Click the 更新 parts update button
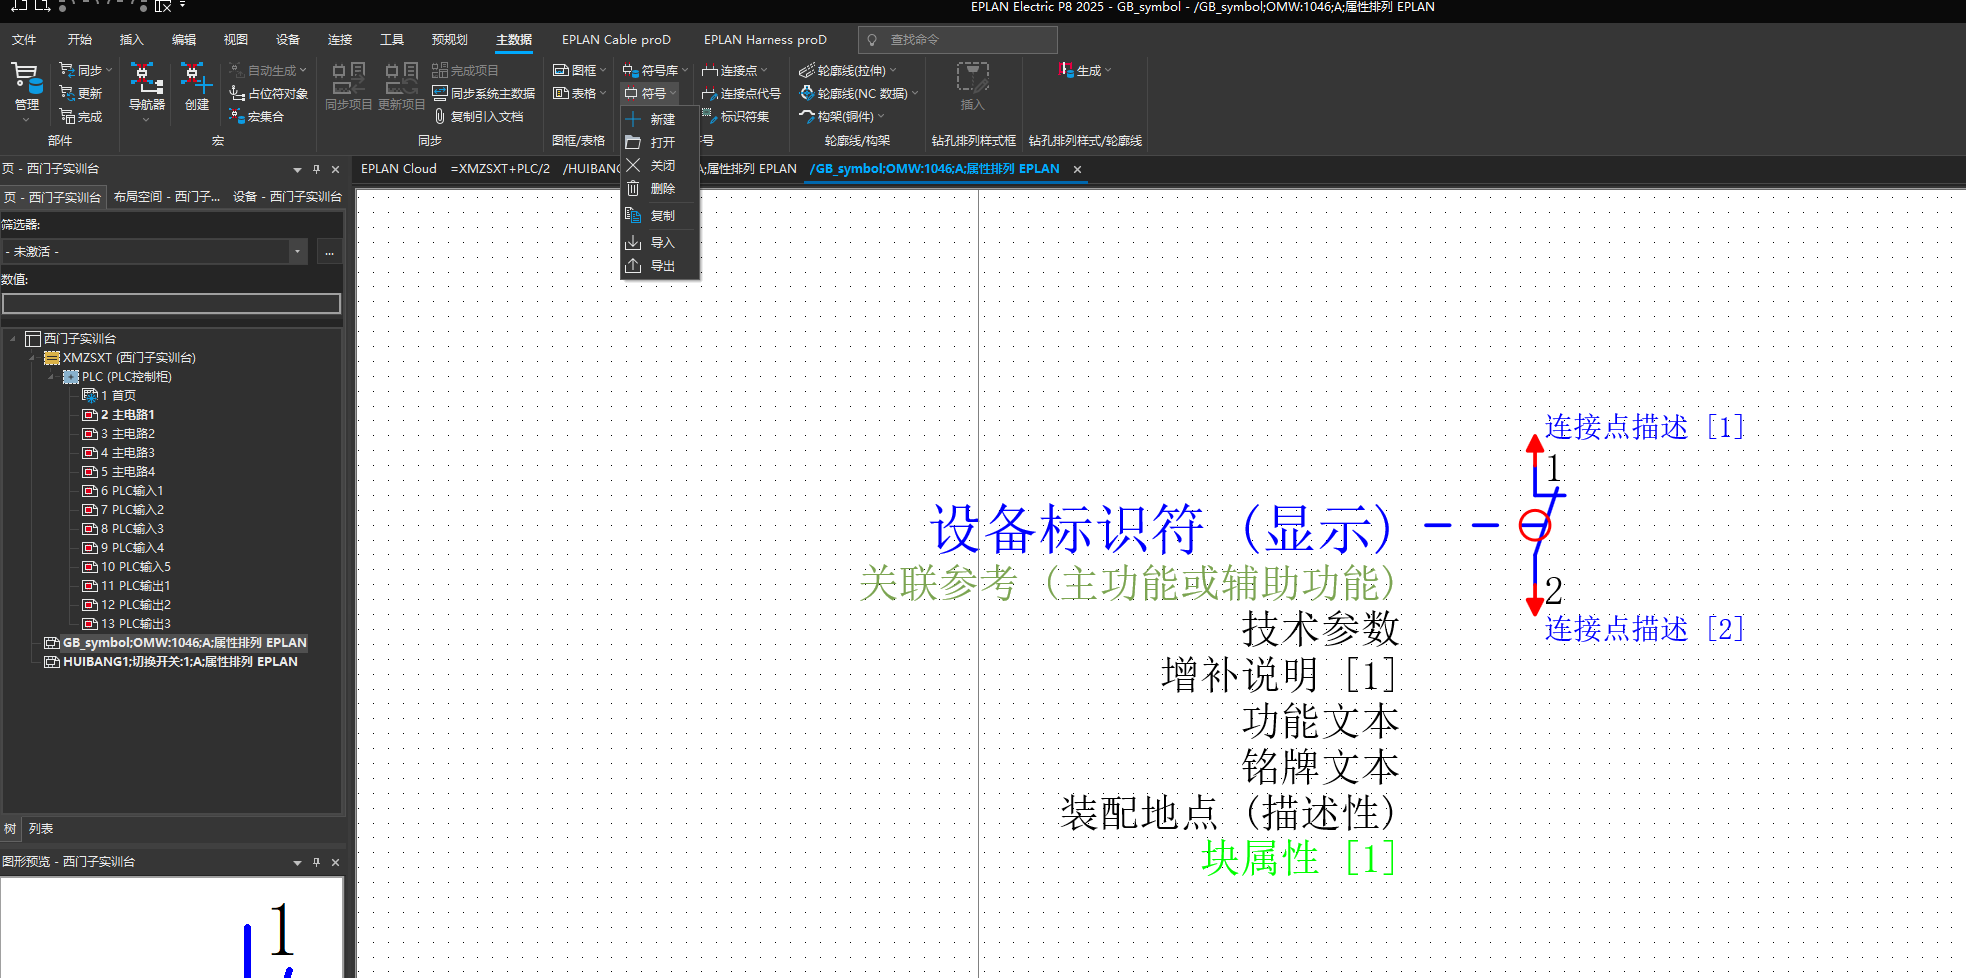Screen dimensions: 1966x978 click(81, 93)
